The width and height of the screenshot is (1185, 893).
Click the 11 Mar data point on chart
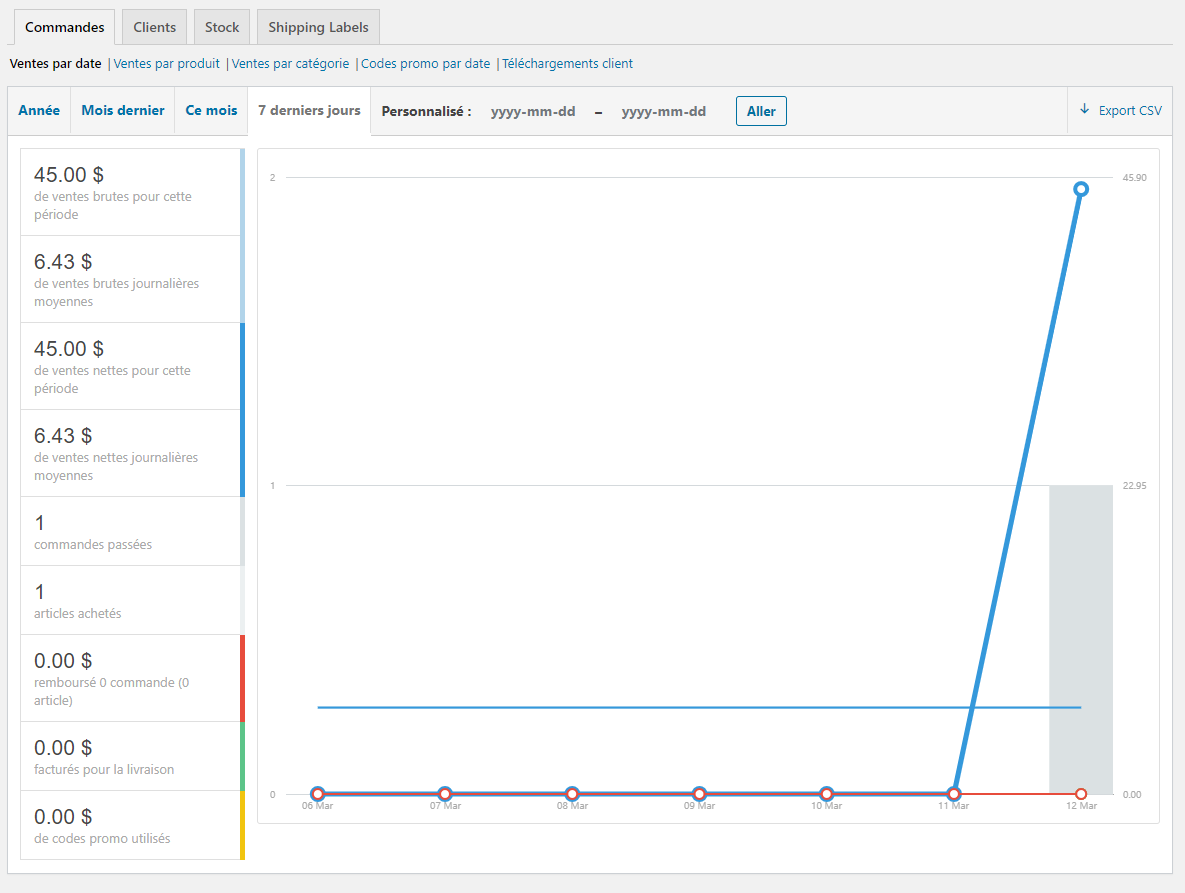pos(954,794)
